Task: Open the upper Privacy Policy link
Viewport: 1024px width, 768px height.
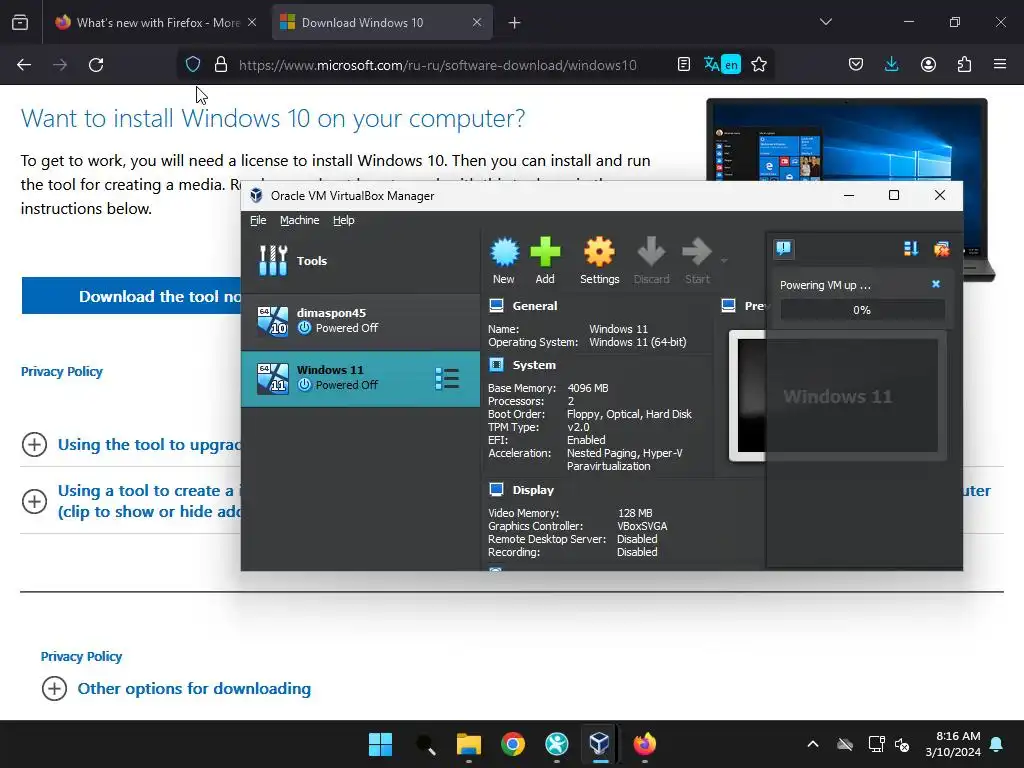Action: click(x=61, y=372)
